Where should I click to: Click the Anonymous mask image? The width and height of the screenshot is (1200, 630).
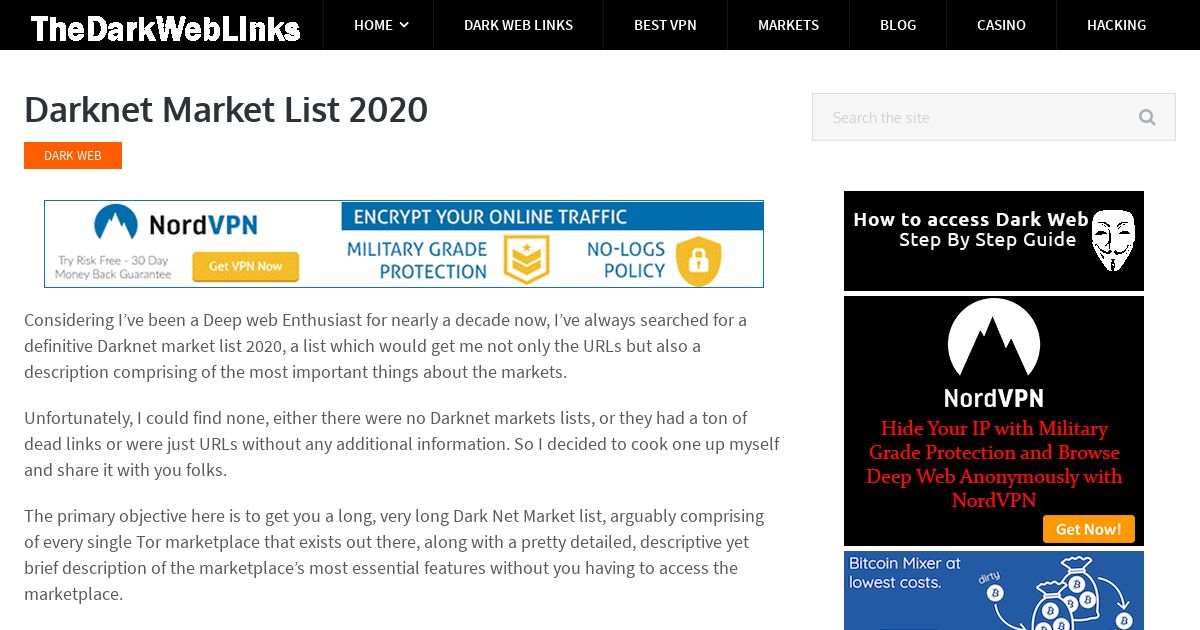pos(1112,240)
